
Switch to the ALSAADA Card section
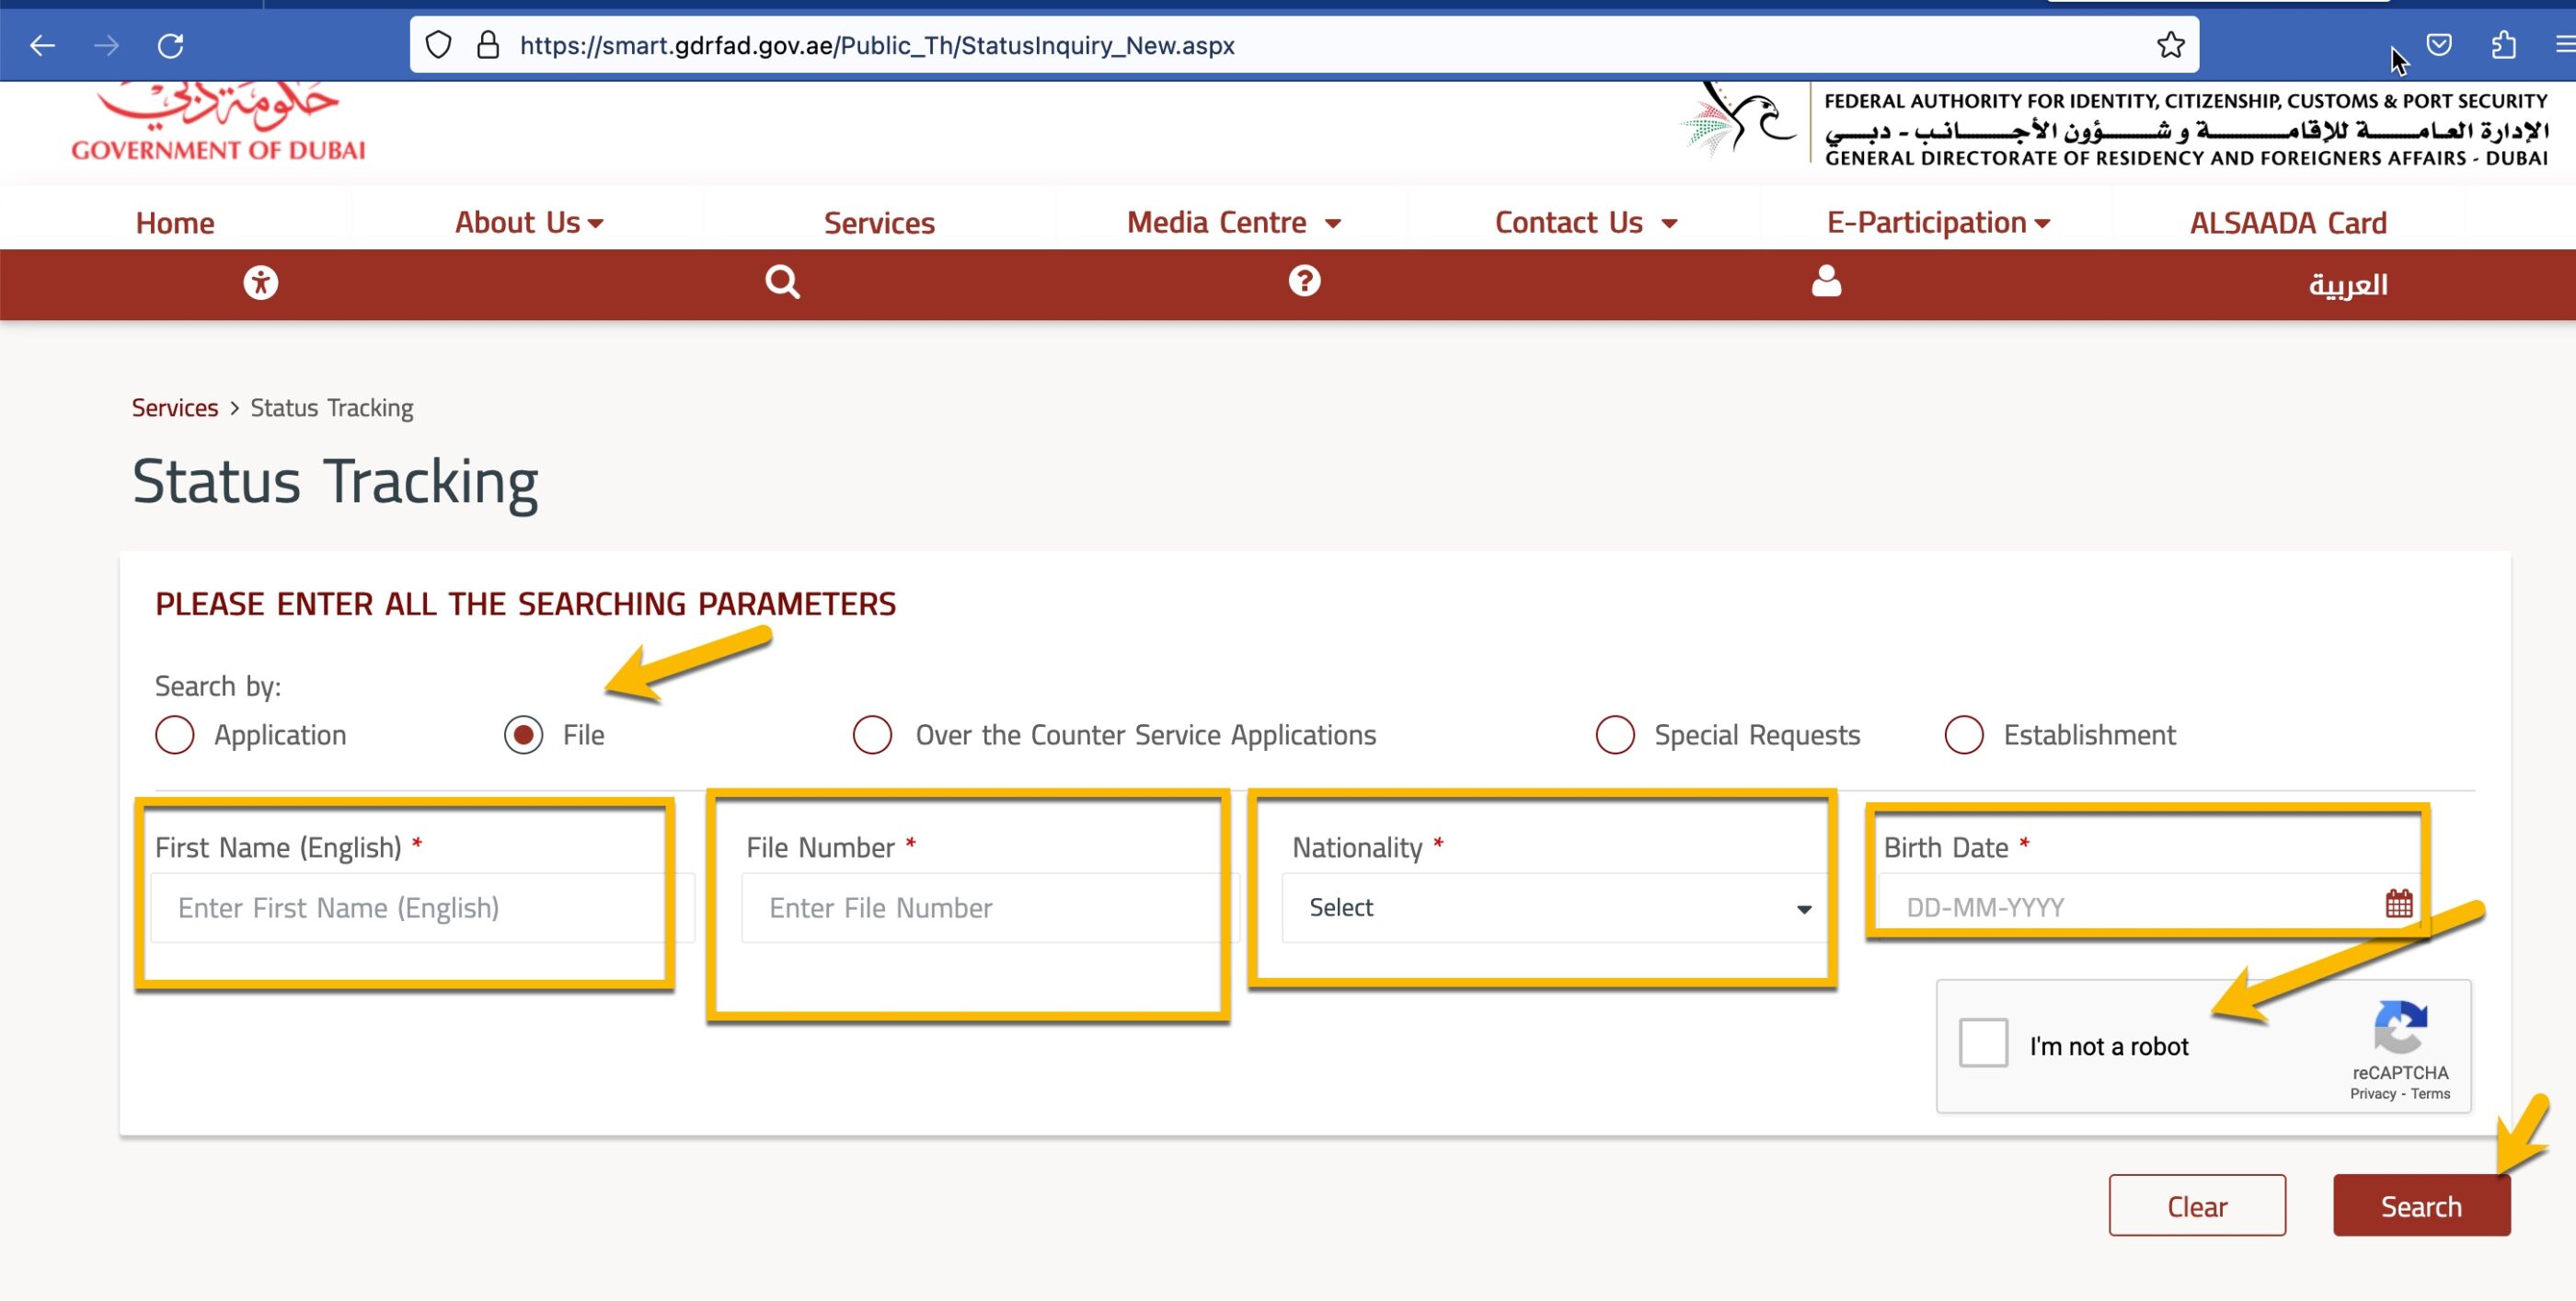(x=2287, y=222)
